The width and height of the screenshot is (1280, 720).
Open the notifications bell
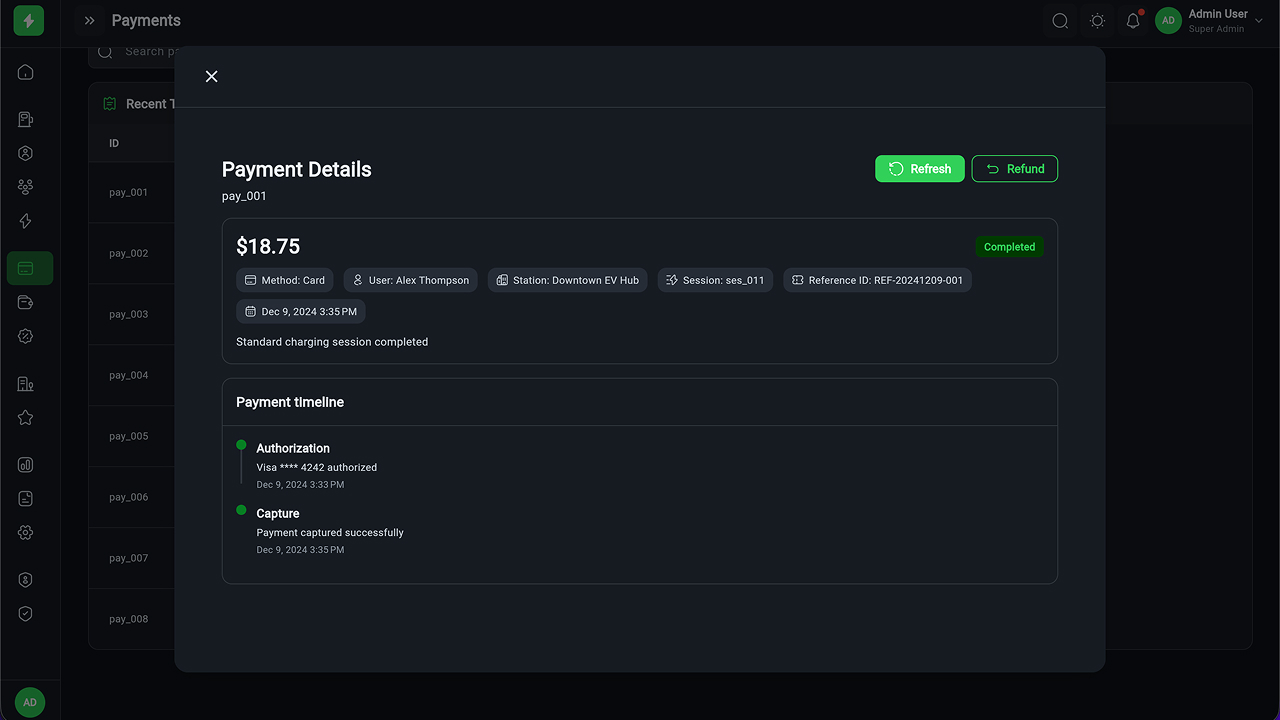[x=1133, y=21]
